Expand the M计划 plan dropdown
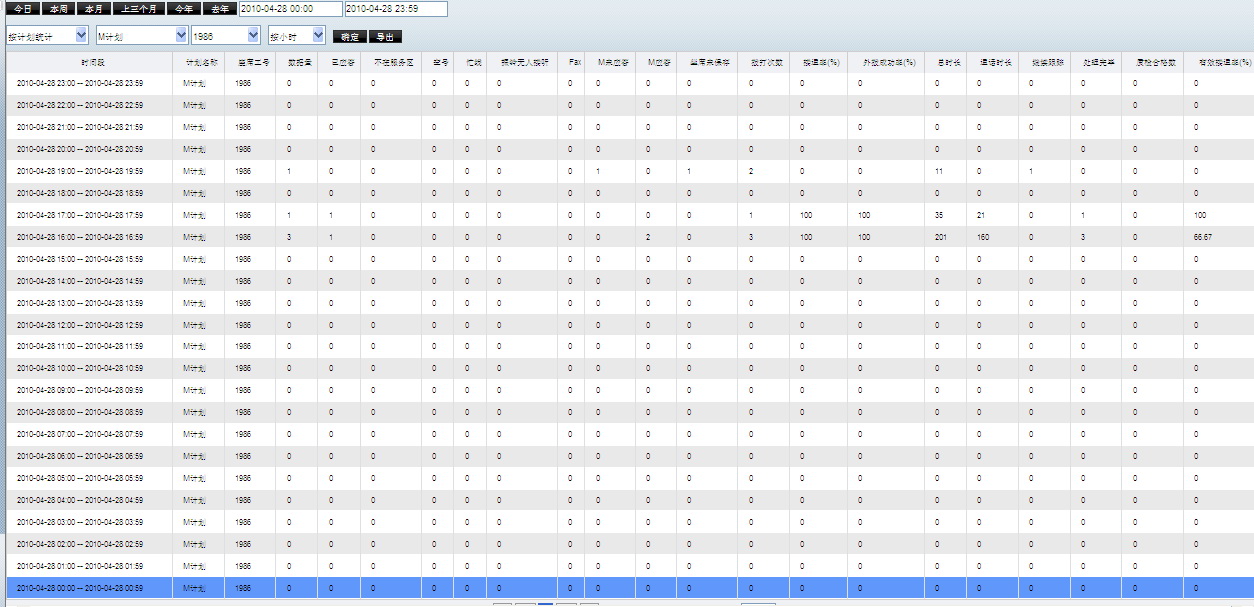1254x607 pixels. pos(141,35)
